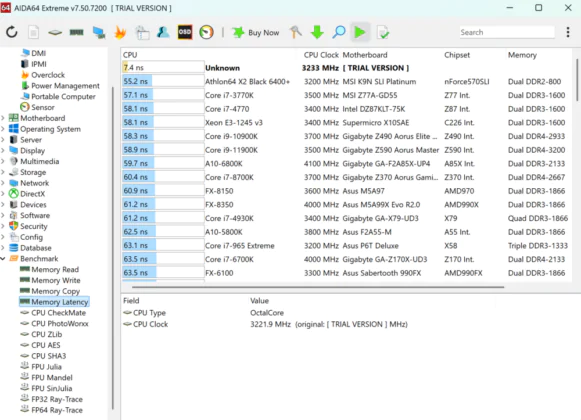Screen dimensions: 581x420
Task: Open the memory module benchmark icon
Action: pos(76,33)
